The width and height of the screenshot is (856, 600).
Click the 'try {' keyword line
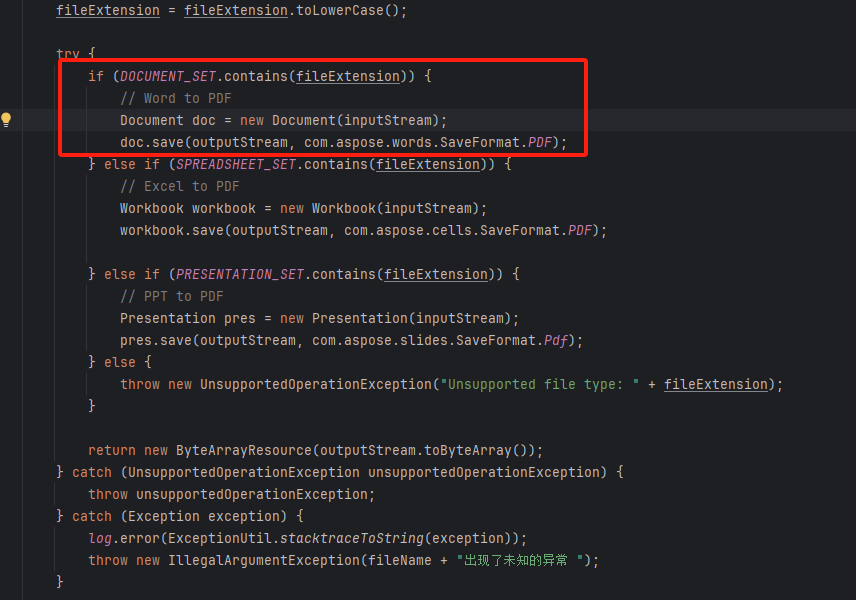pyautogui.click(x=76, y=54)
